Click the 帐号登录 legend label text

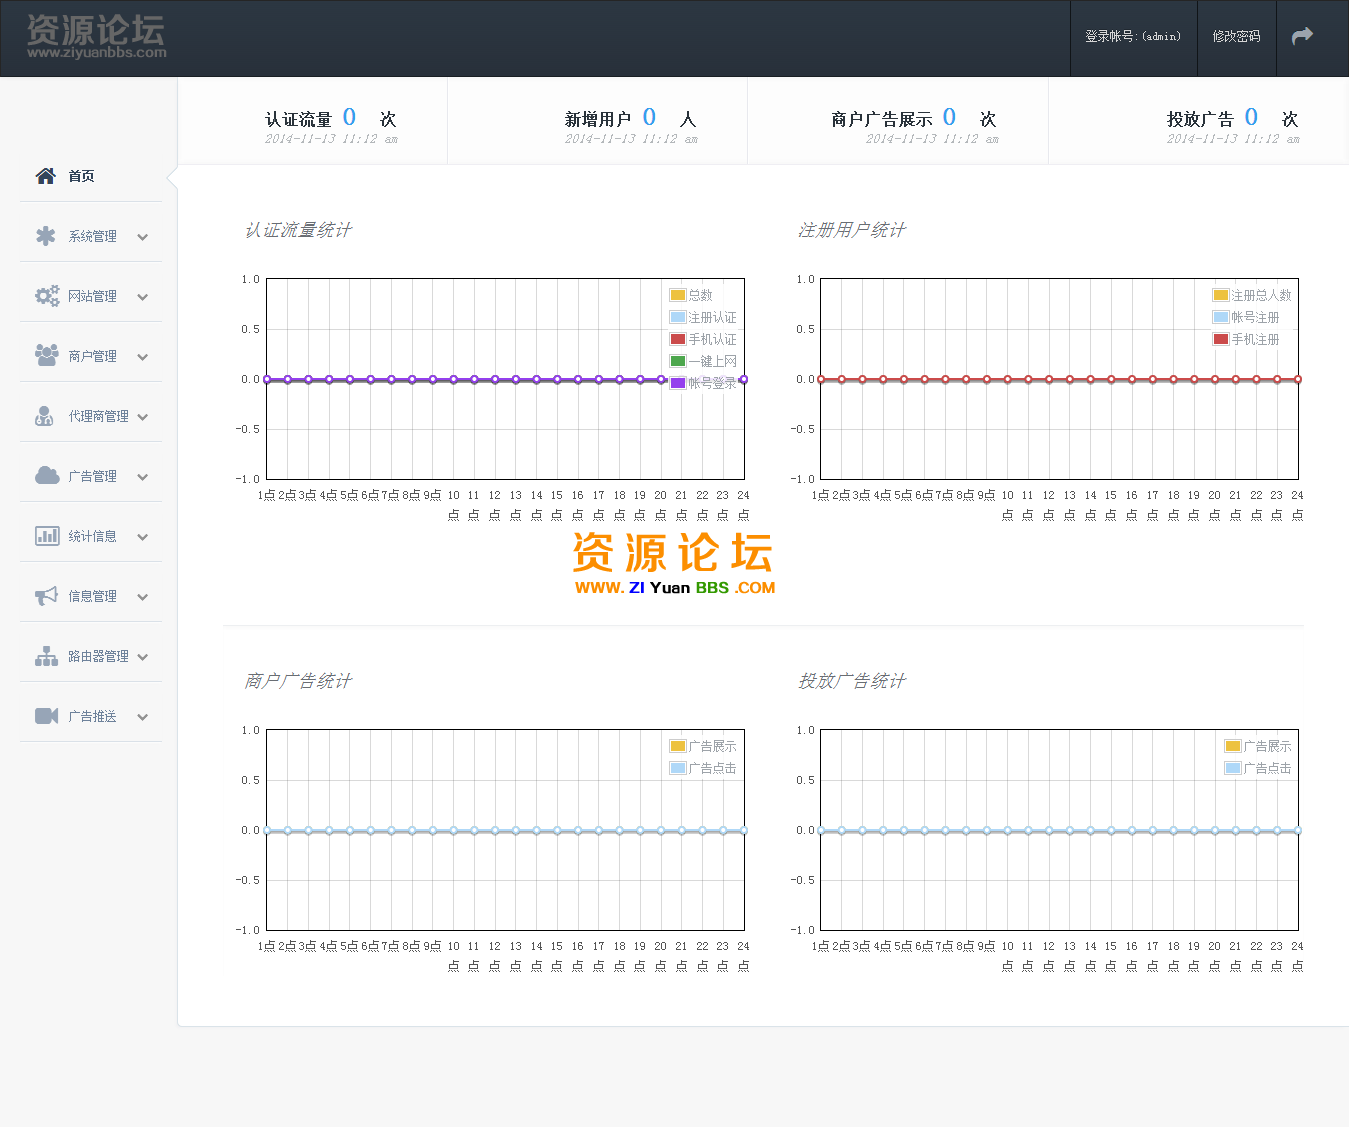pyautogui.click(x=712, y=383)
